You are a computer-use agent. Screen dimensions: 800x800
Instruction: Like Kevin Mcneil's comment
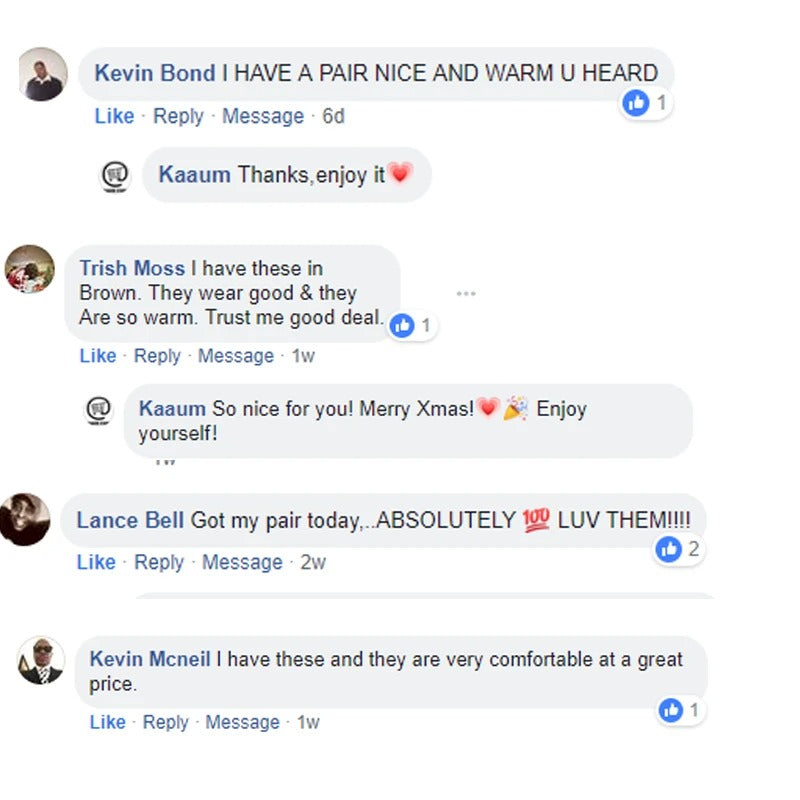108,722
